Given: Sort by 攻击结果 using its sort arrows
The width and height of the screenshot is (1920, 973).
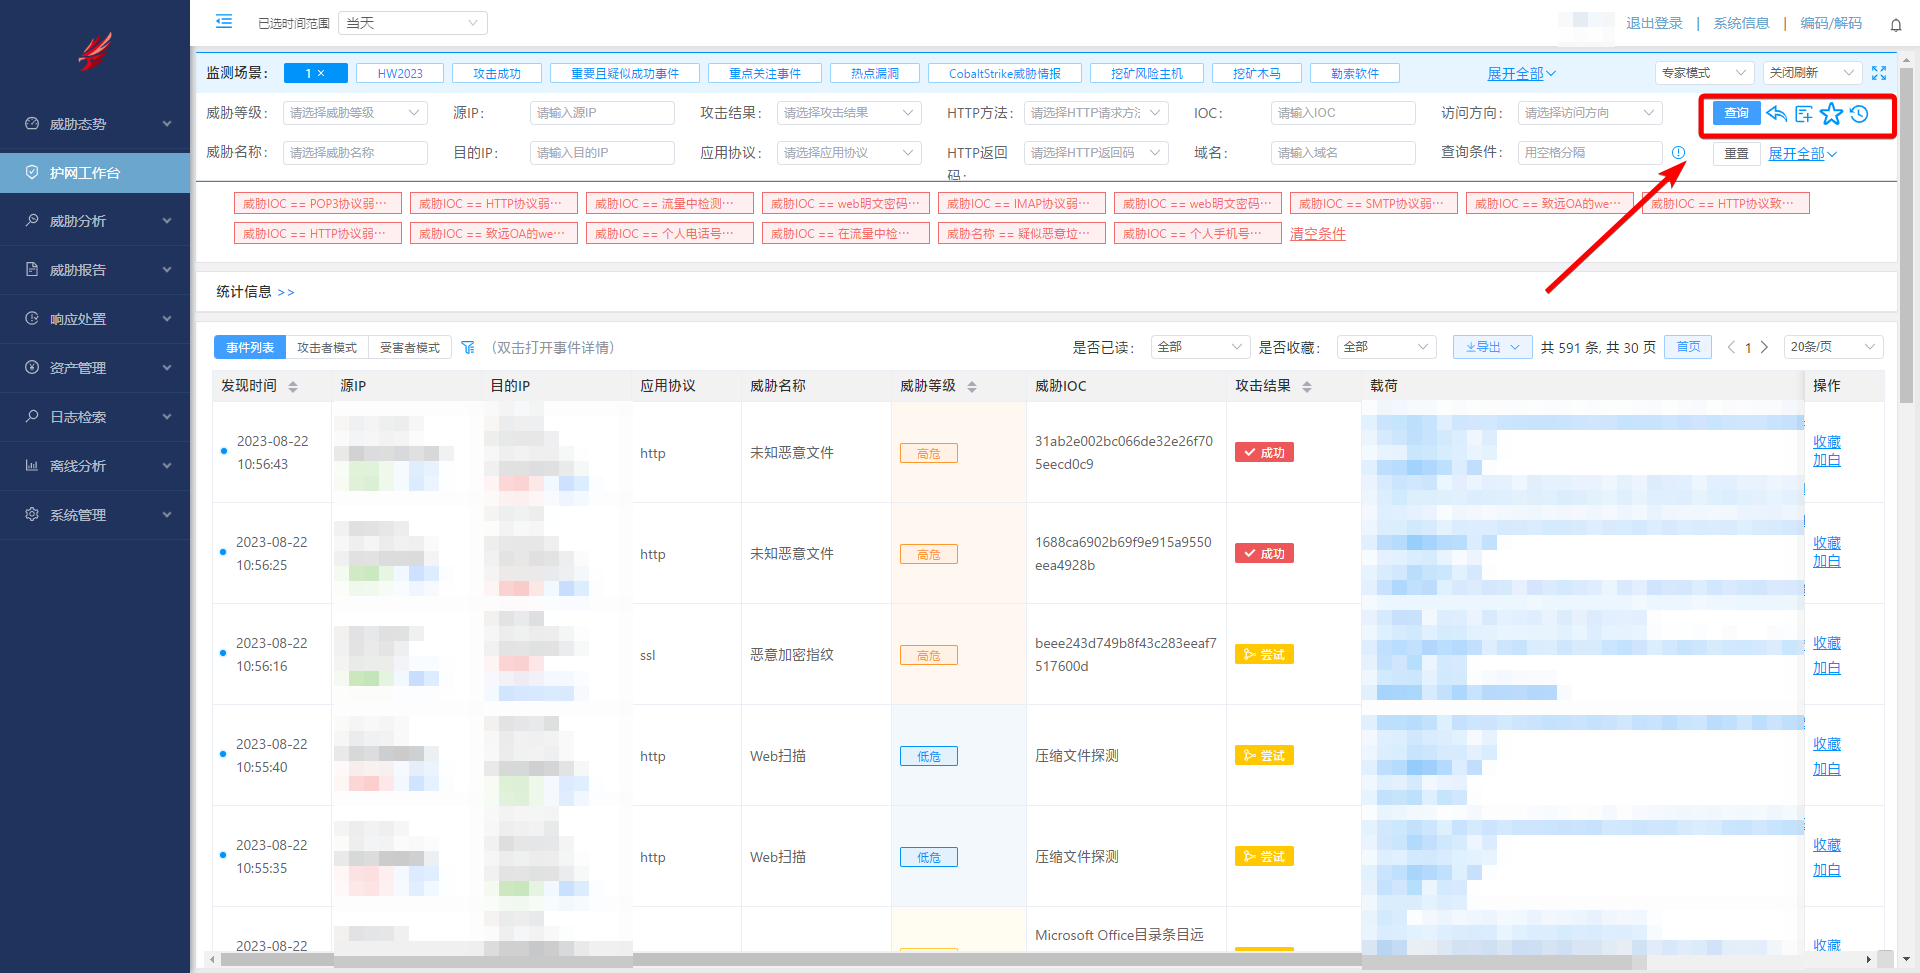Looking at the screenshot, I should click(1307, 386).
